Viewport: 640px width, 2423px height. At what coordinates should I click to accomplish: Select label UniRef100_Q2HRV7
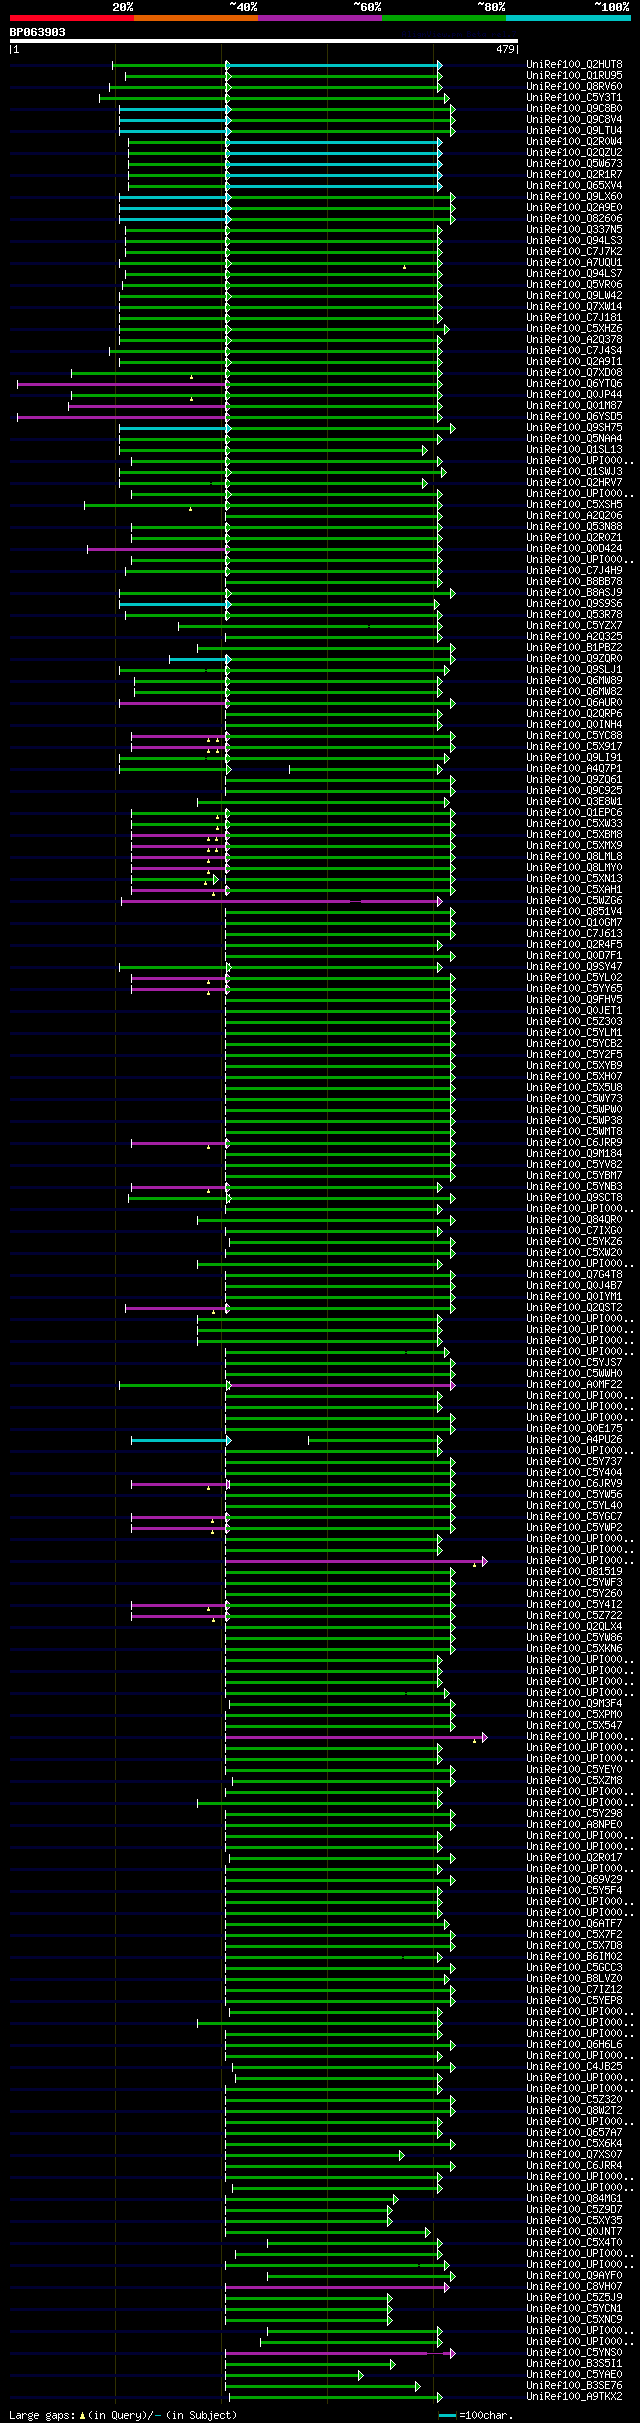[574, 483]
